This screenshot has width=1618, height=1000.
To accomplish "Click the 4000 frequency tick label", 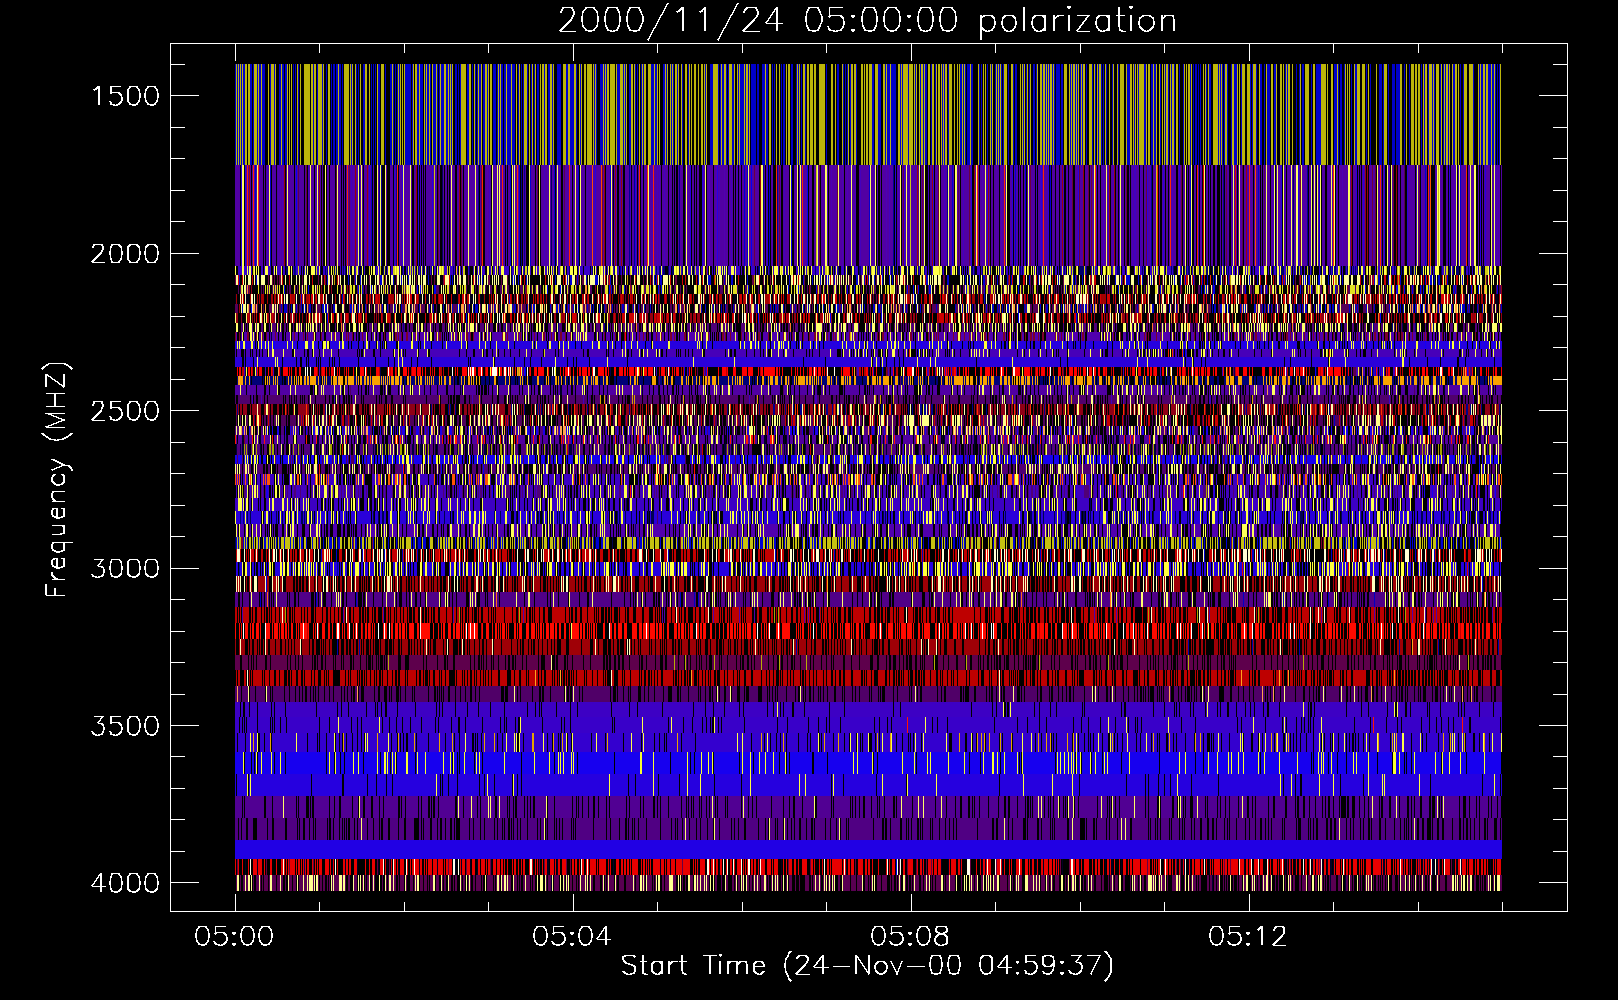I will [x=125, y=883].
